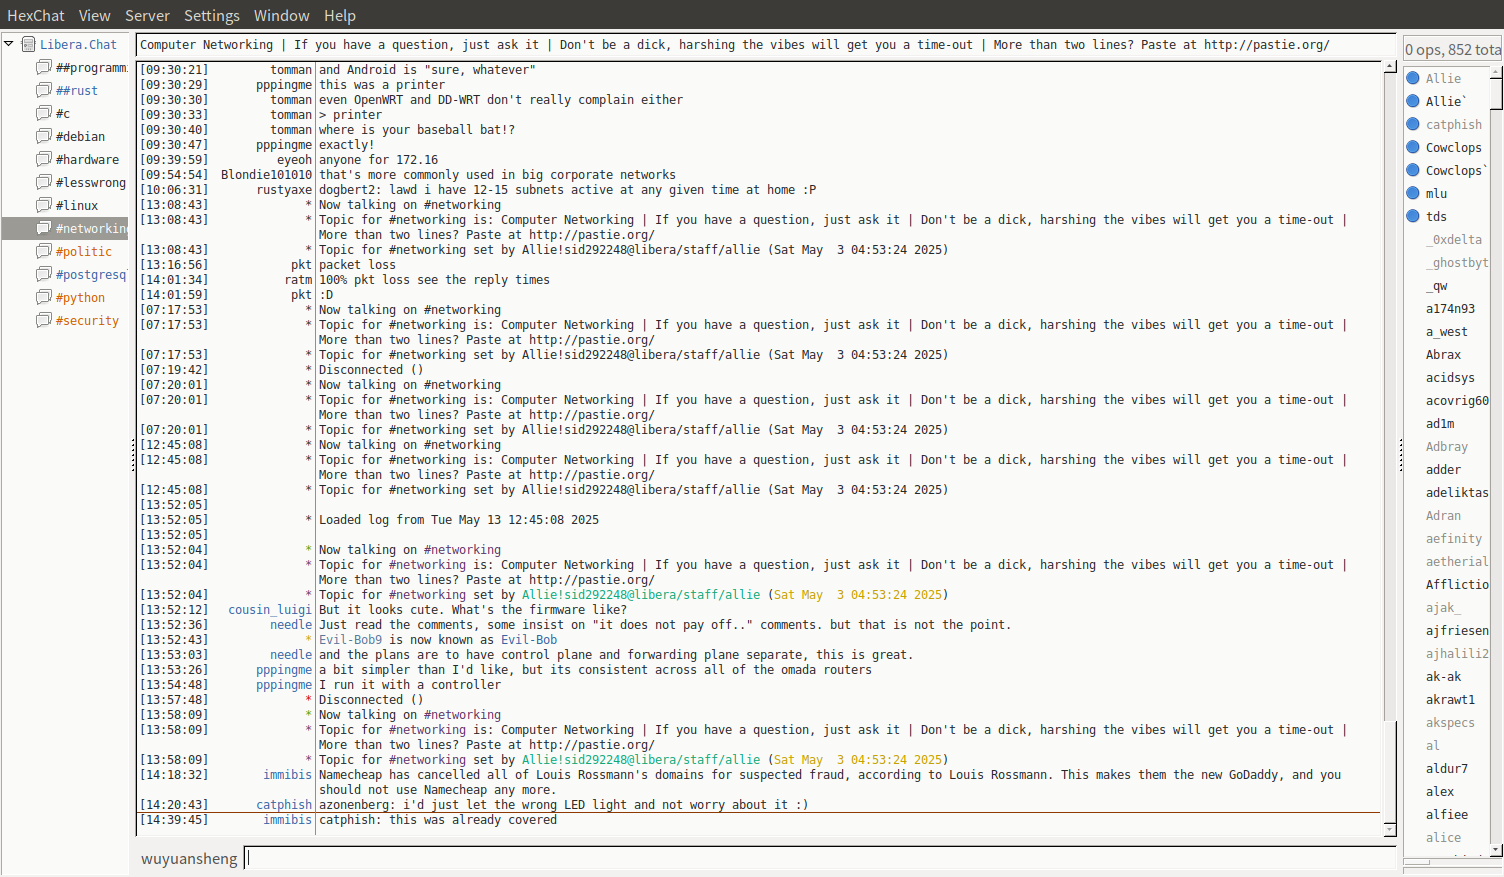Focus the message input box
The width and height of the screenshot is (1504, 877).
pyautogui.click(x=818, y=858)
